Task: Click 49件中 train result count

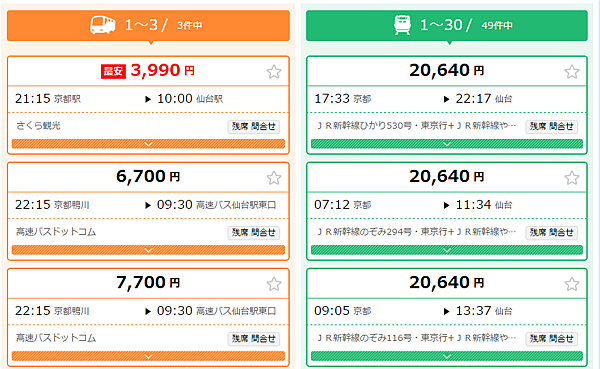Action: (x=497, y=26)
